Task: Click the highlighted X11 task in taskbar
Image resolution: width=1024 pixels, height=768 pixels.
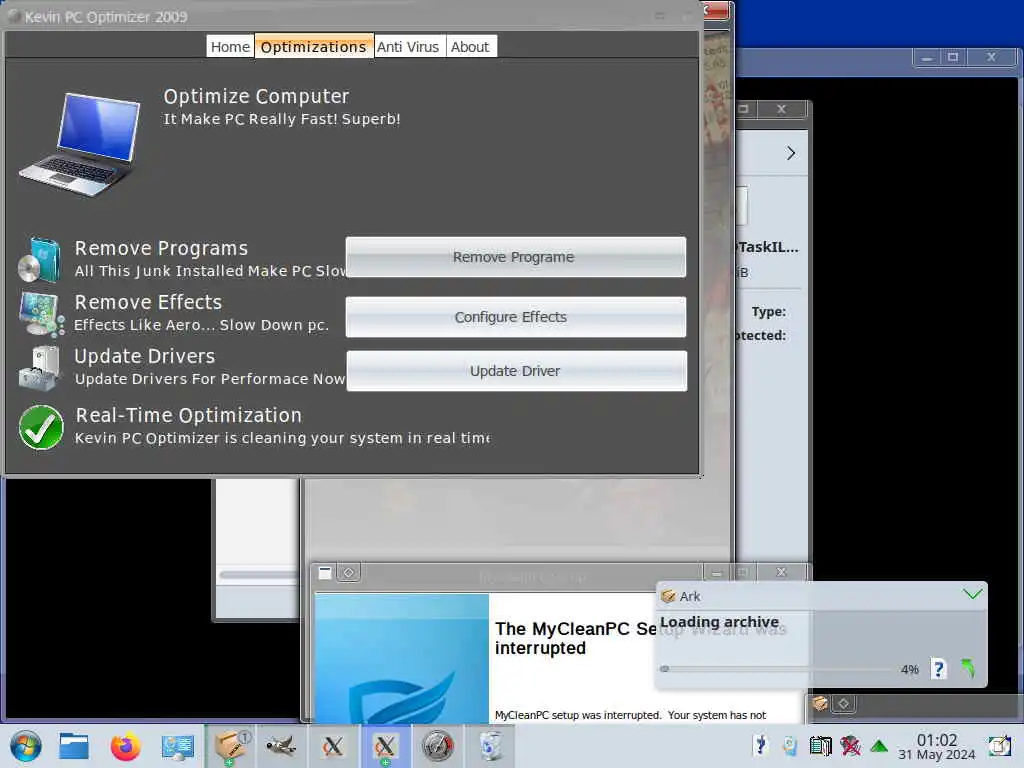Action: [x=385, y=746]
